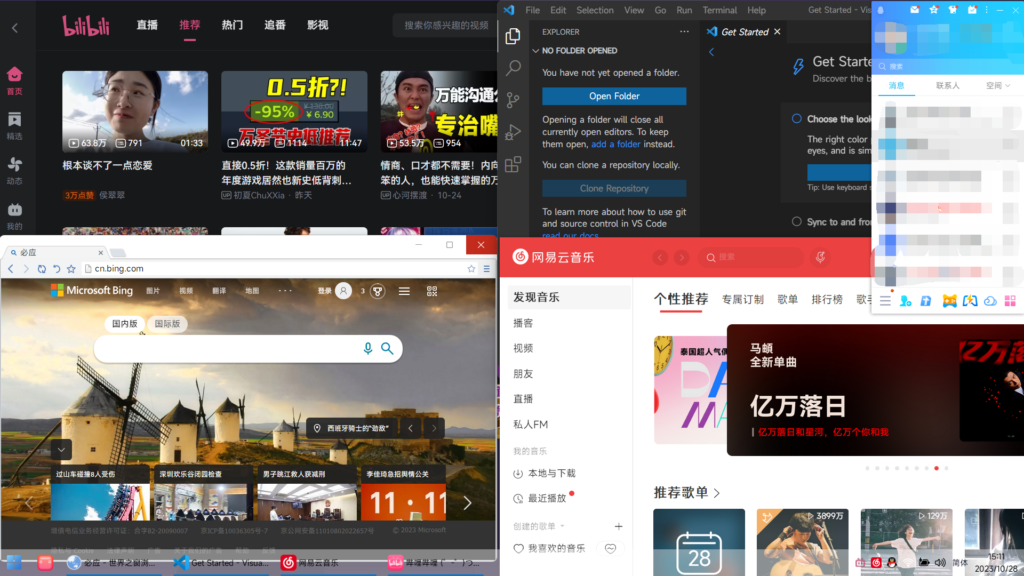Open the Bing QR code icon
1024x576 pixels.
pos(432,291)
